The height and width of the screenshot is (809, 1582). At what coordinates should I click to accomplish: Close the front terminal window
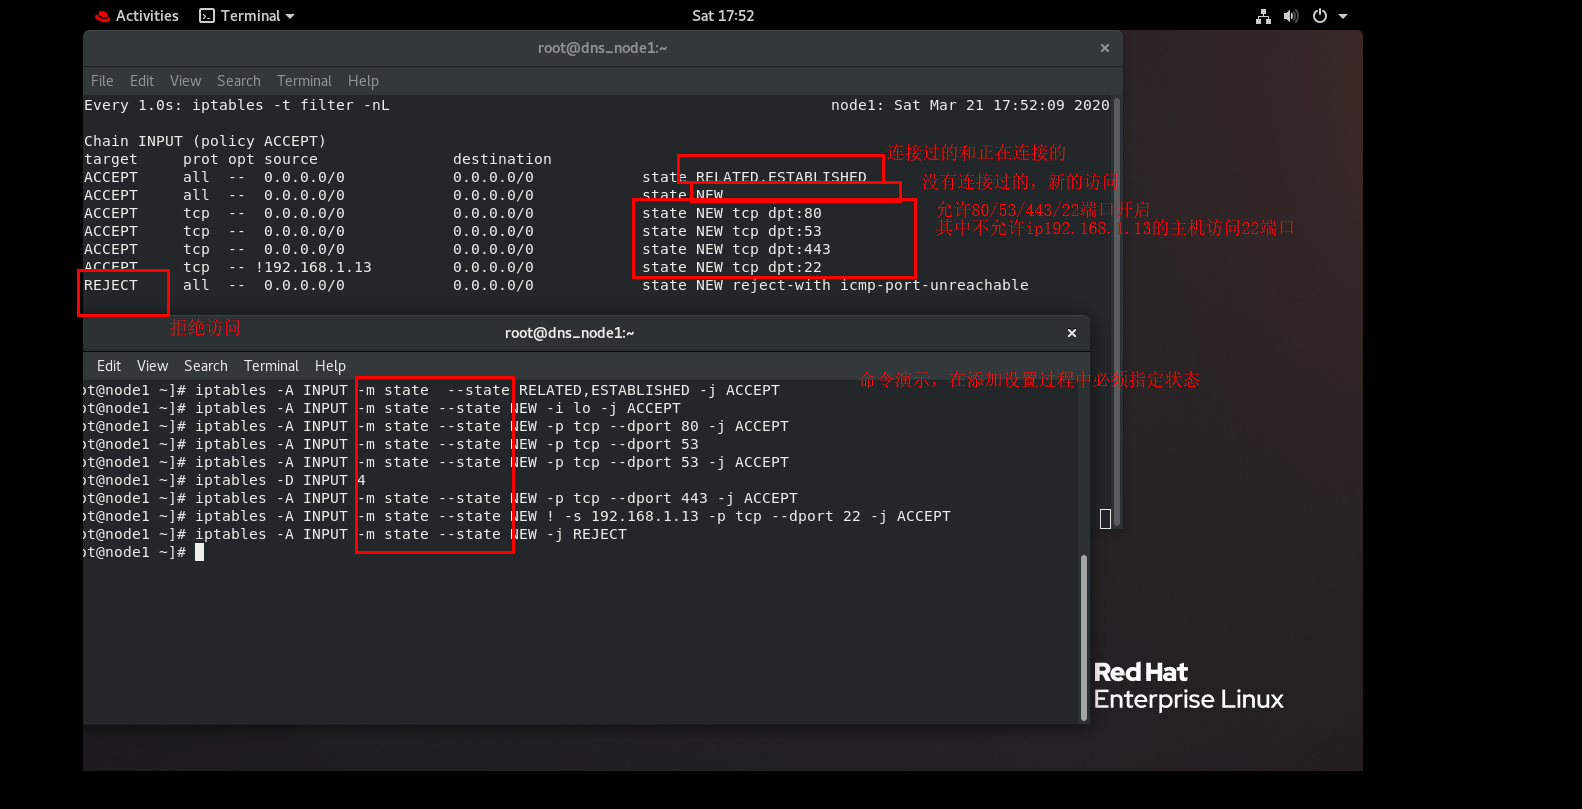(x=1072, y=333)
